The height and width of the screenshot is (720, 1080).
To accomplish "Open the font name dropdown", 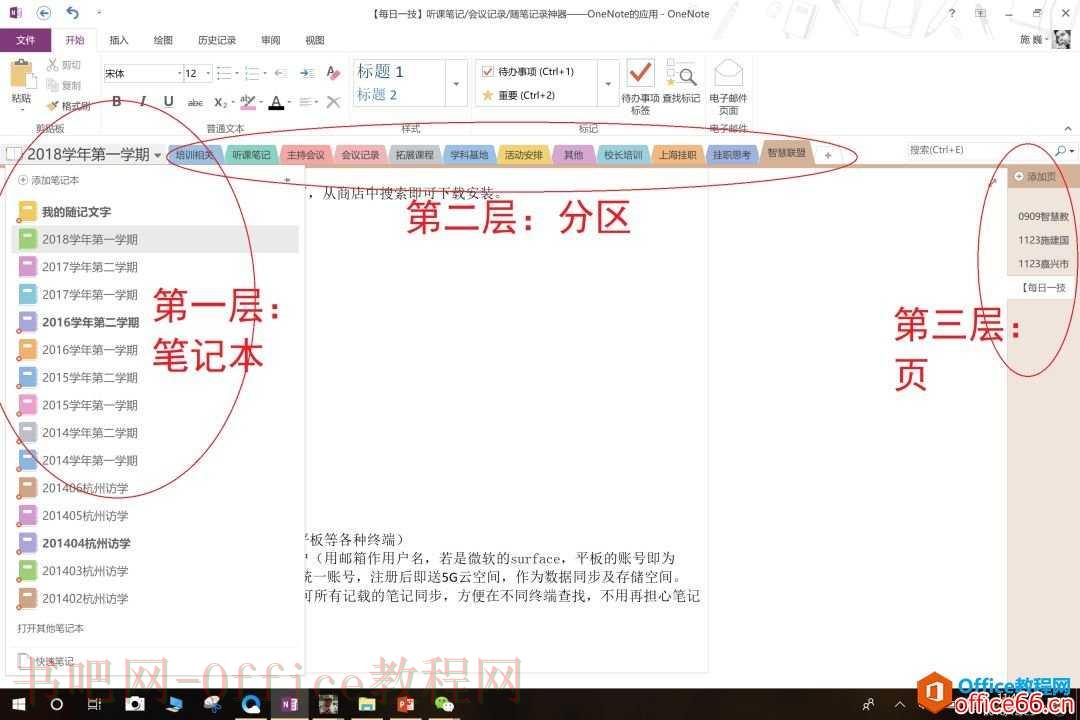I will coord(180,73).
